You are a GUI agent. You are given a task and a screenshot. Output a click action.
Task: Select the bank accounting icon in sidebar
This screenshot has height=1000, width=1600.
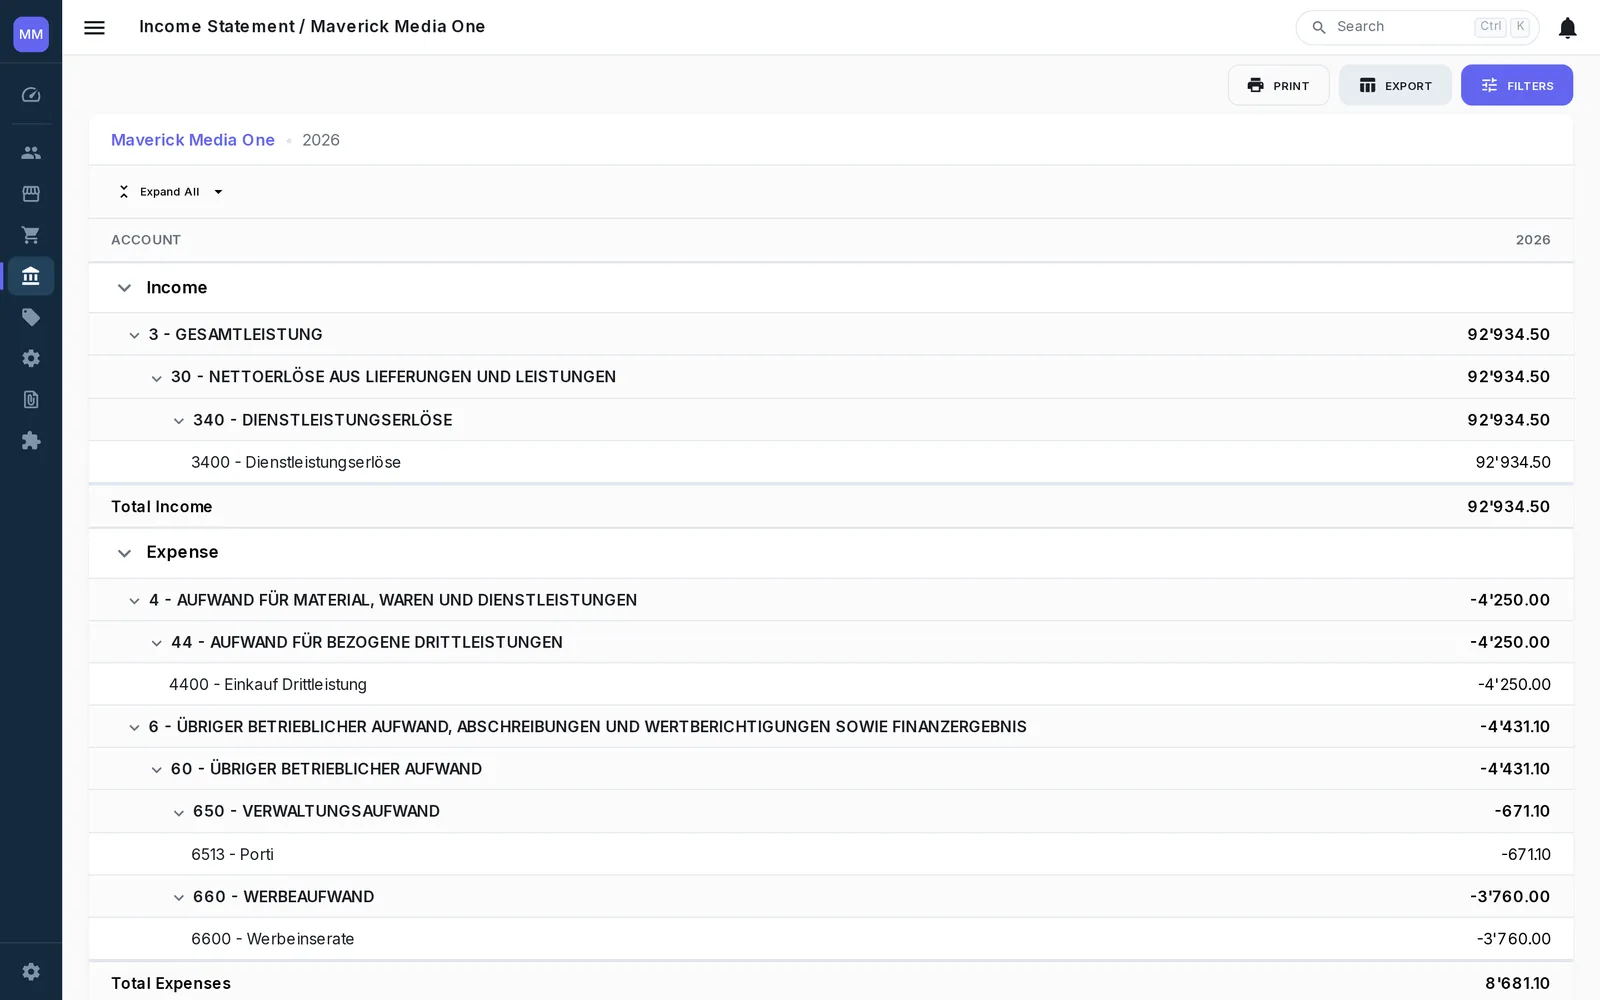click(x=31, y=276)
